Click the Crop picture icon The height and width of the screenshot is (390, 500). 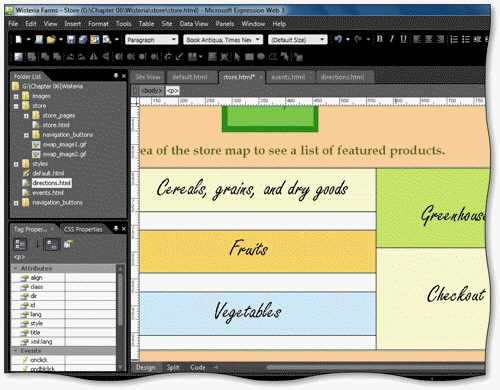[x=168, y=57]
